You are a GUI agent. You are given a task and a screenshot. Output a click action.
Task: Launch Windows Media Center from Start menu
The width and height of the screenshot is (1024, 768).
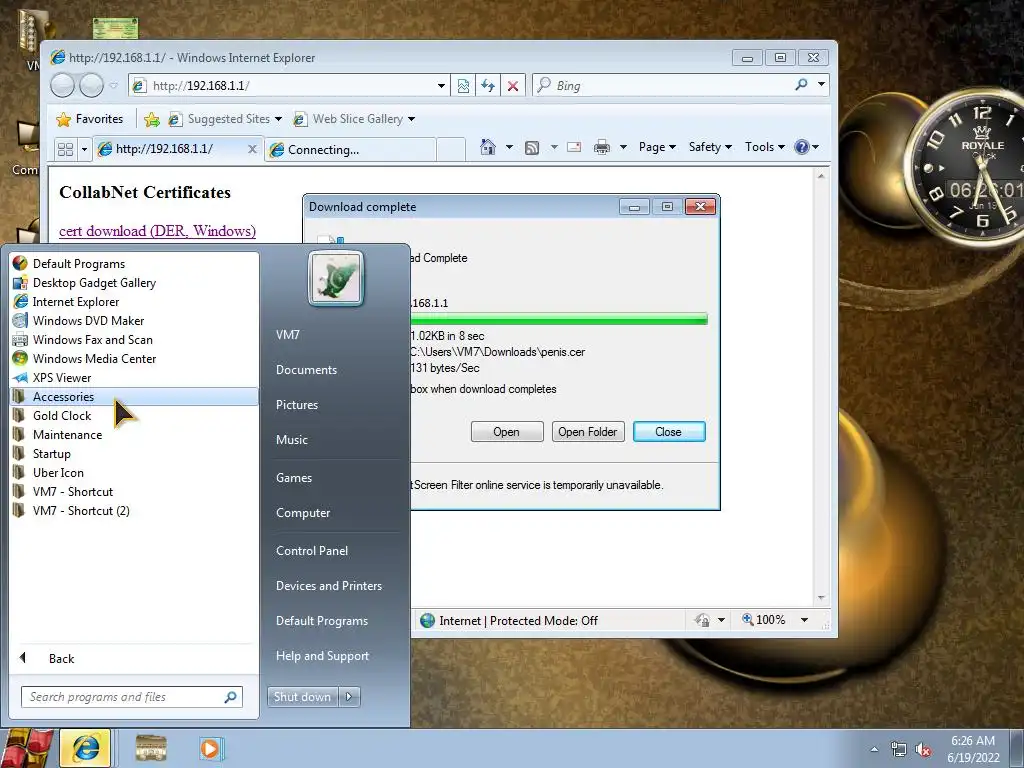(x=135, y=359)
